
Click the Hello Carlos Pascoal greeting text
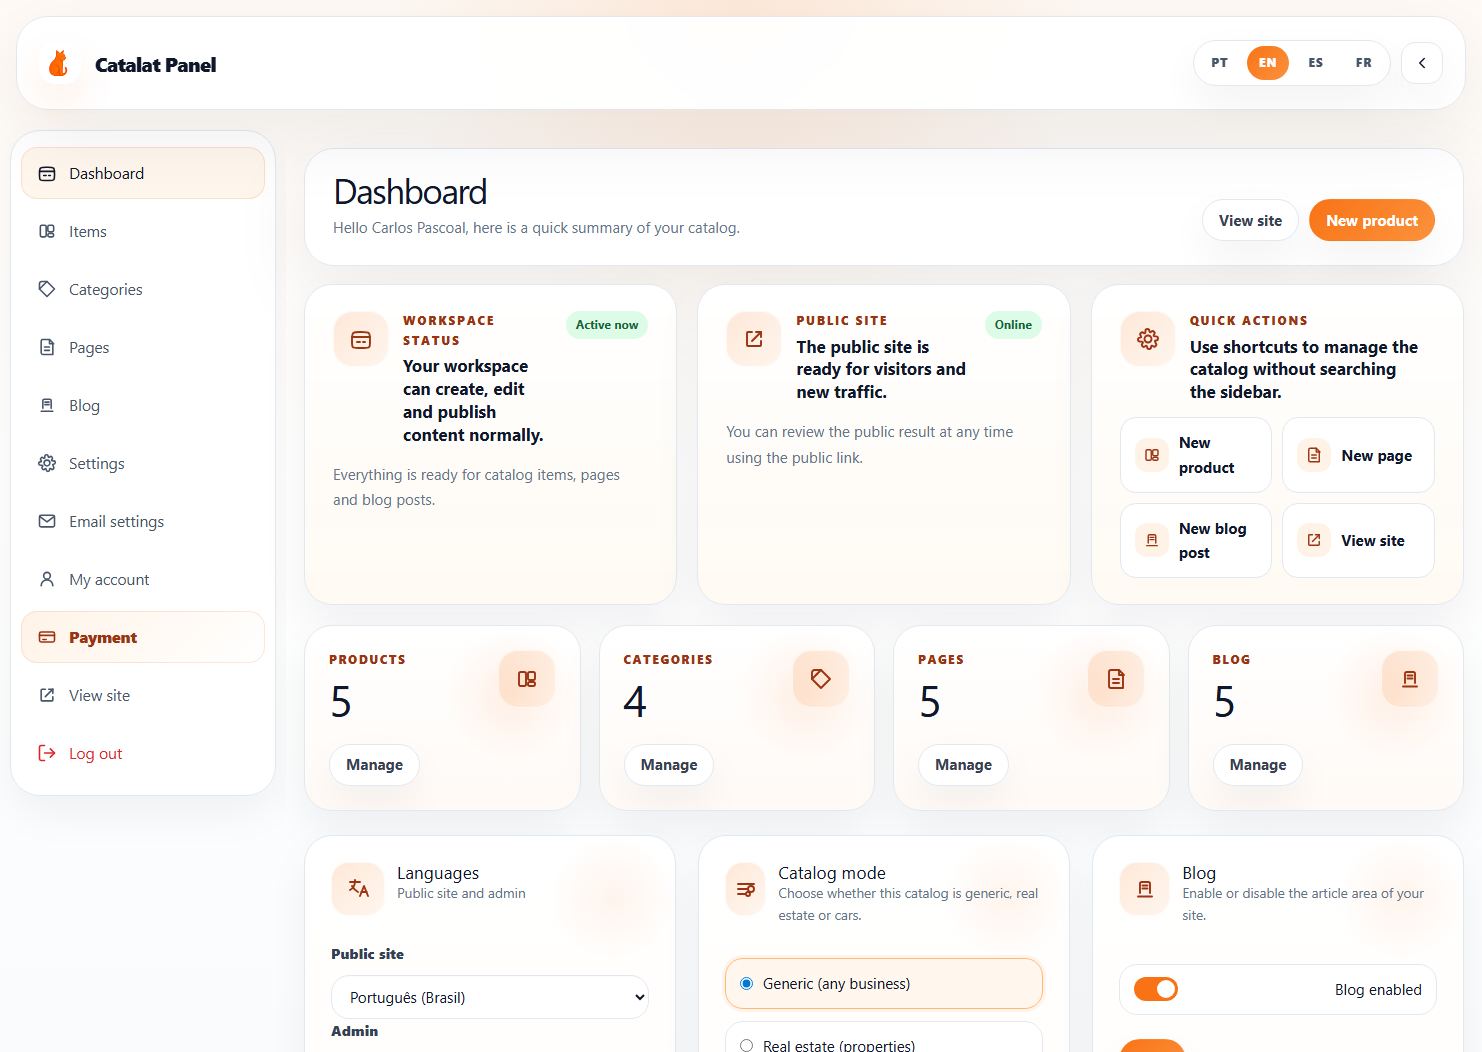(536, 228)
